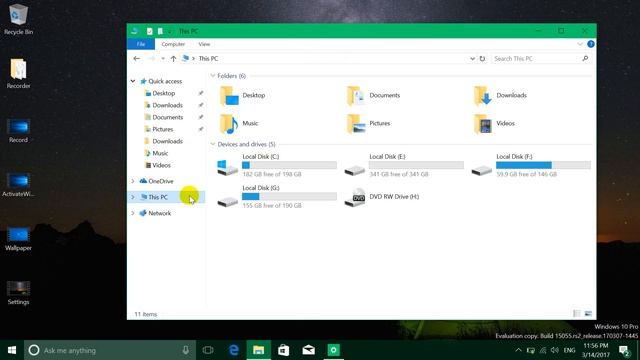Open the Desktop folder in Folders group
Image resolution: width=640 pixels, height=360 pixels.
[243, 96]
